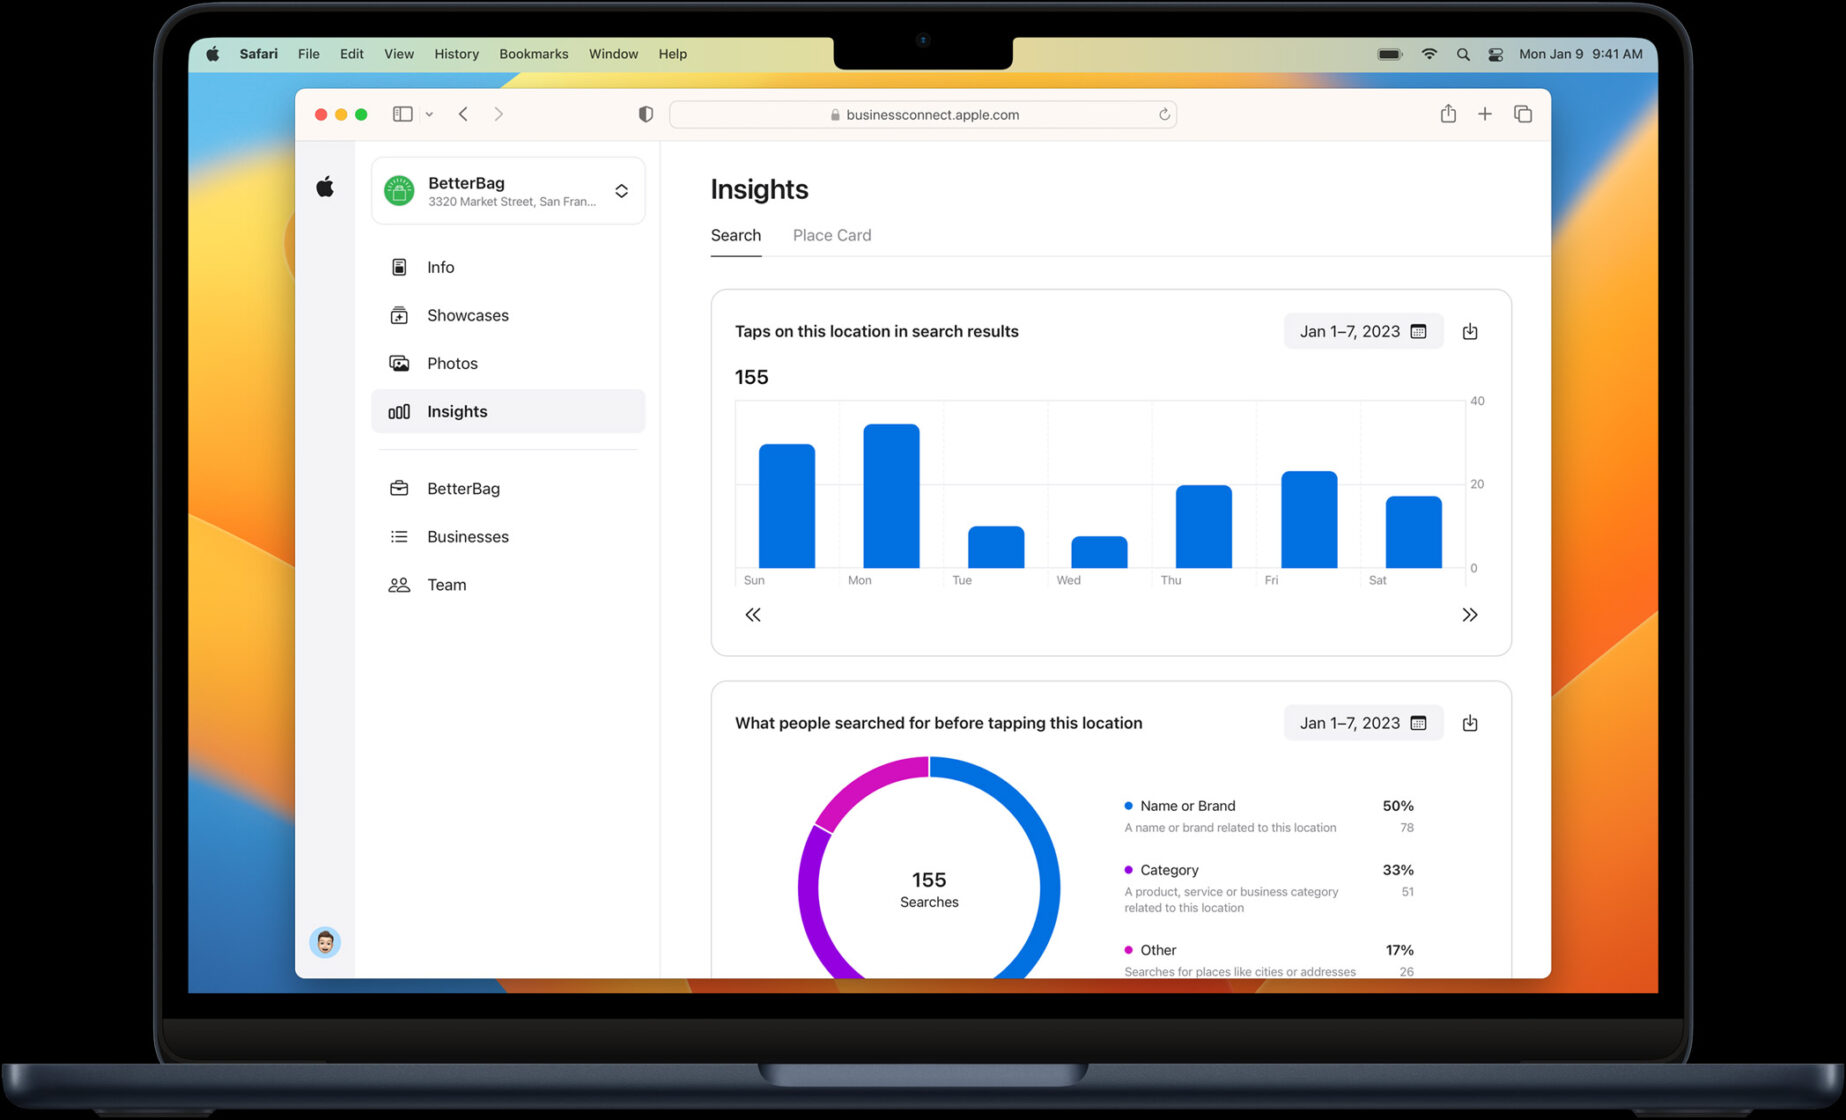
Task: Export the searches breakdown chart
Action: tap(1470, 722)
